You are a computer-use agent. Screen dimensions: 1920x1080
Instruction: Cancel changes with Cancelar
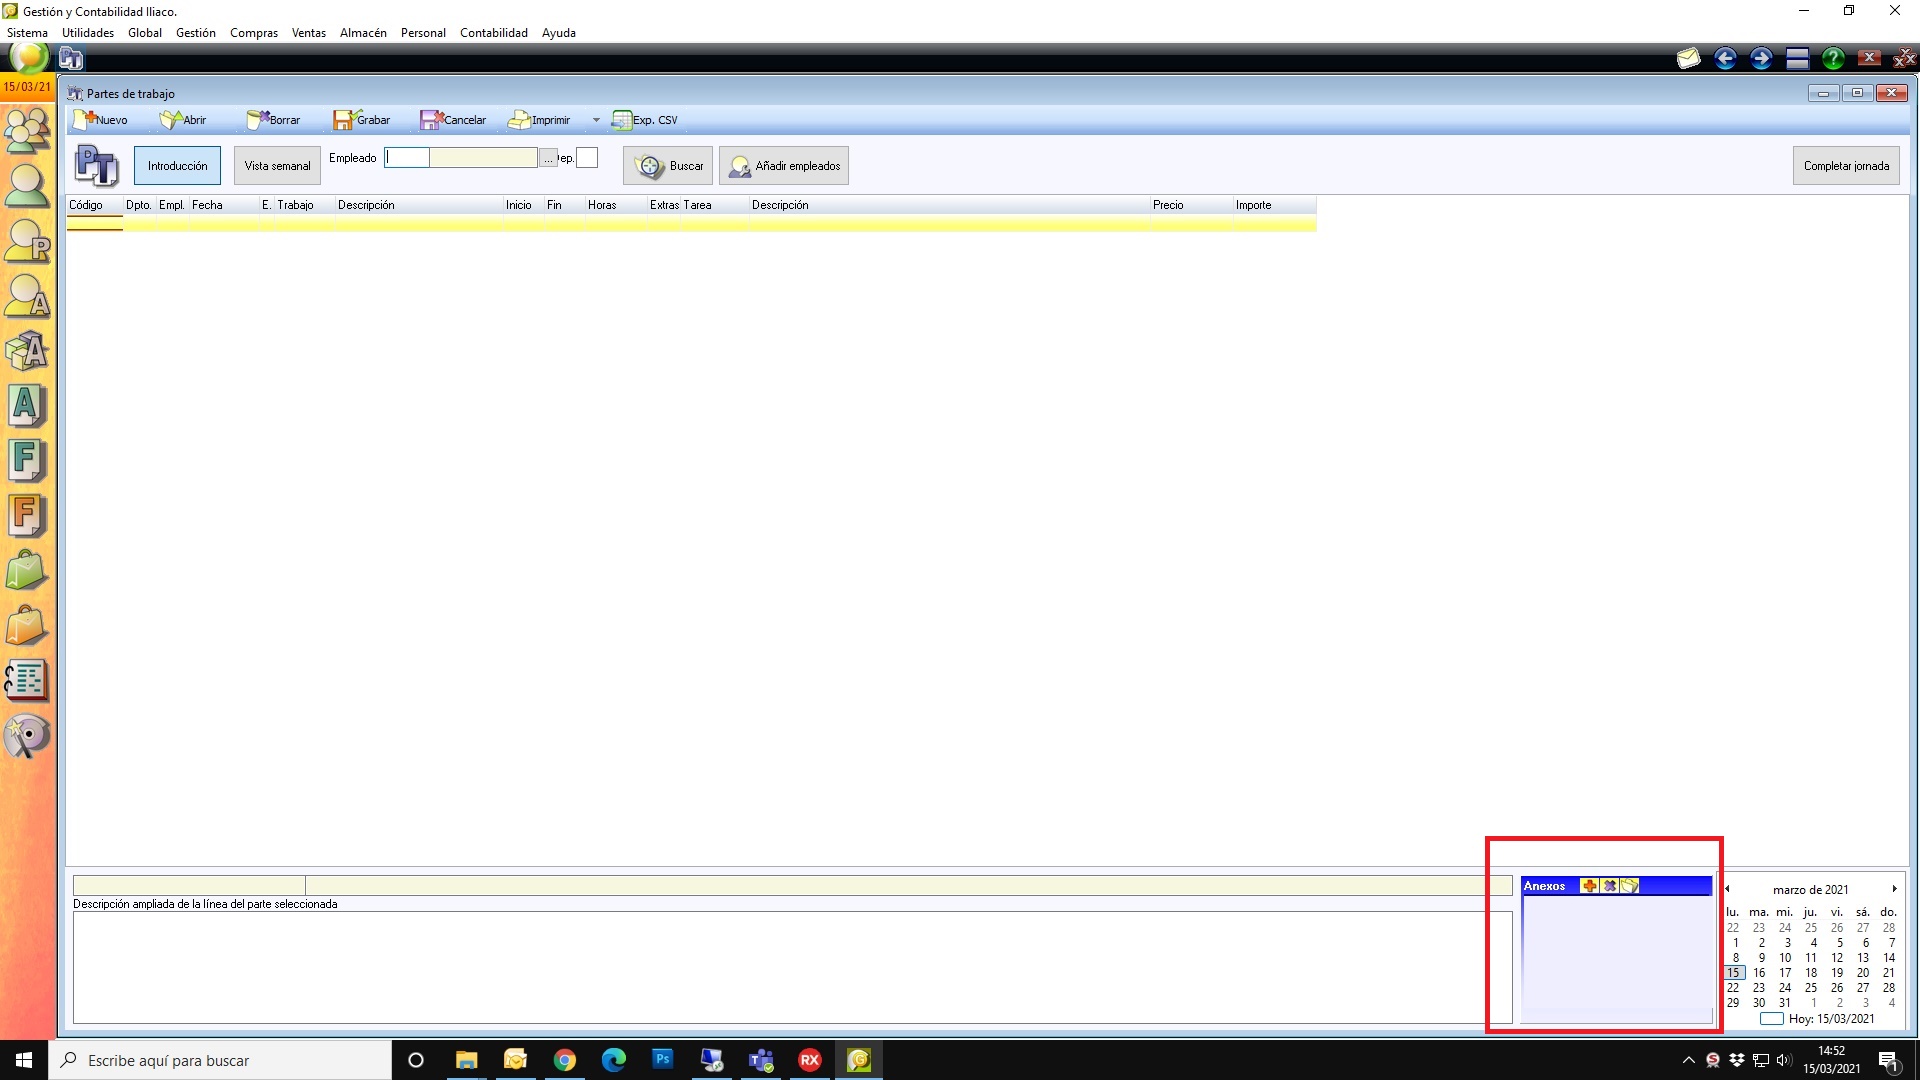point(453,120)
